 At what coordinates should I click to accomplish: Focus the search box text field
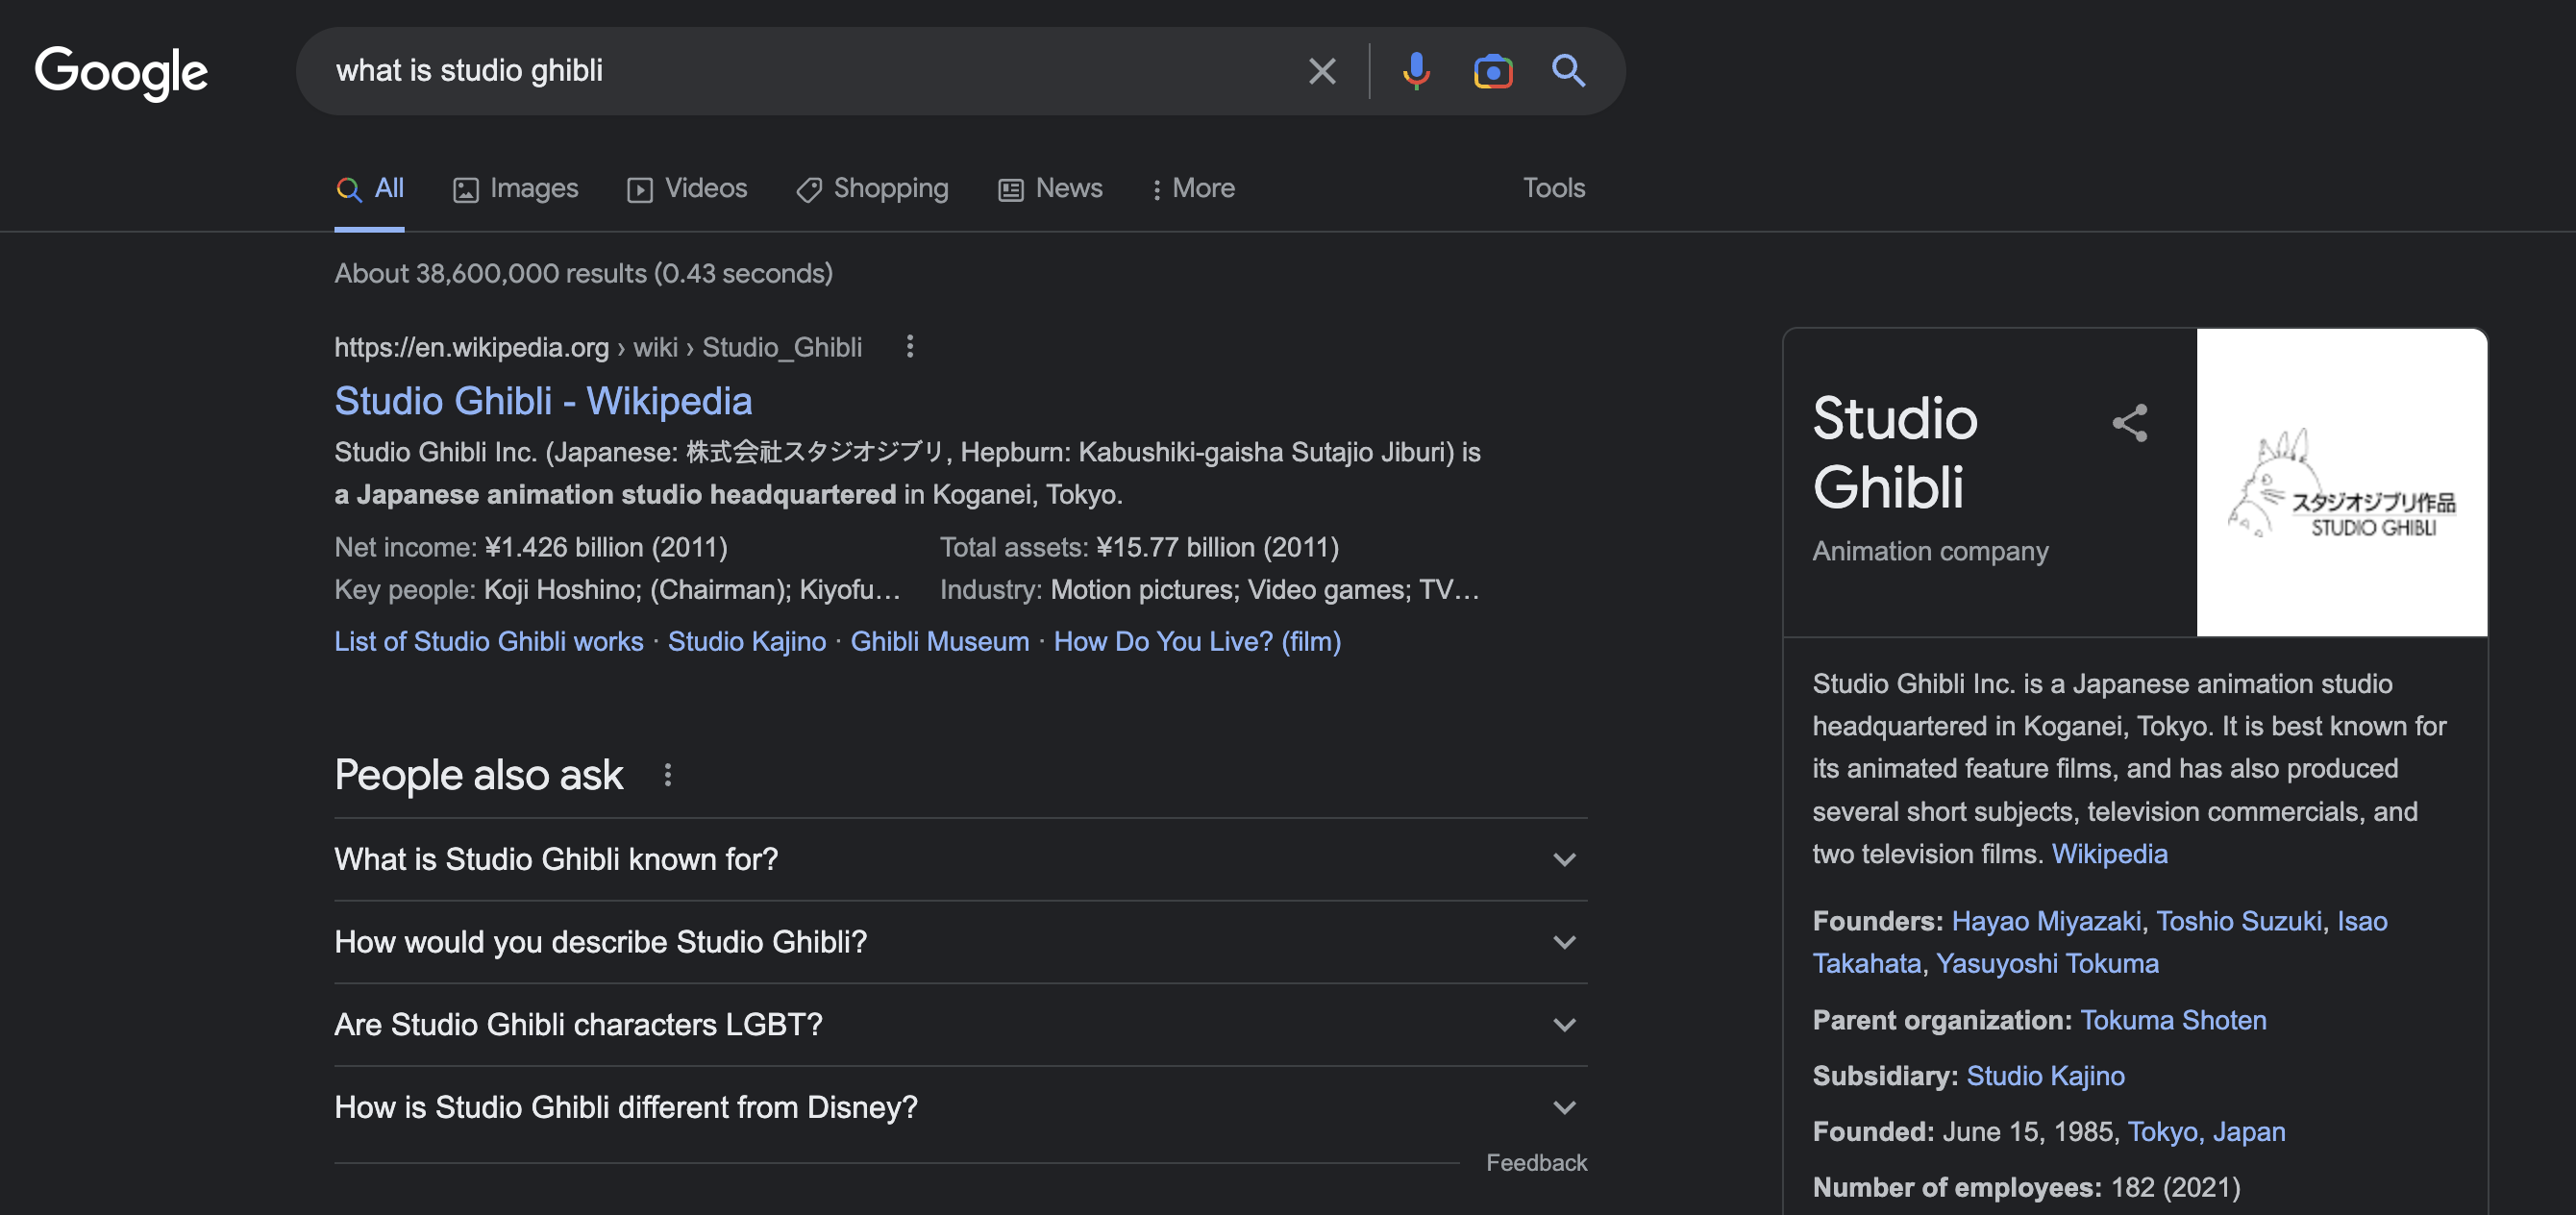click(800, 71)
